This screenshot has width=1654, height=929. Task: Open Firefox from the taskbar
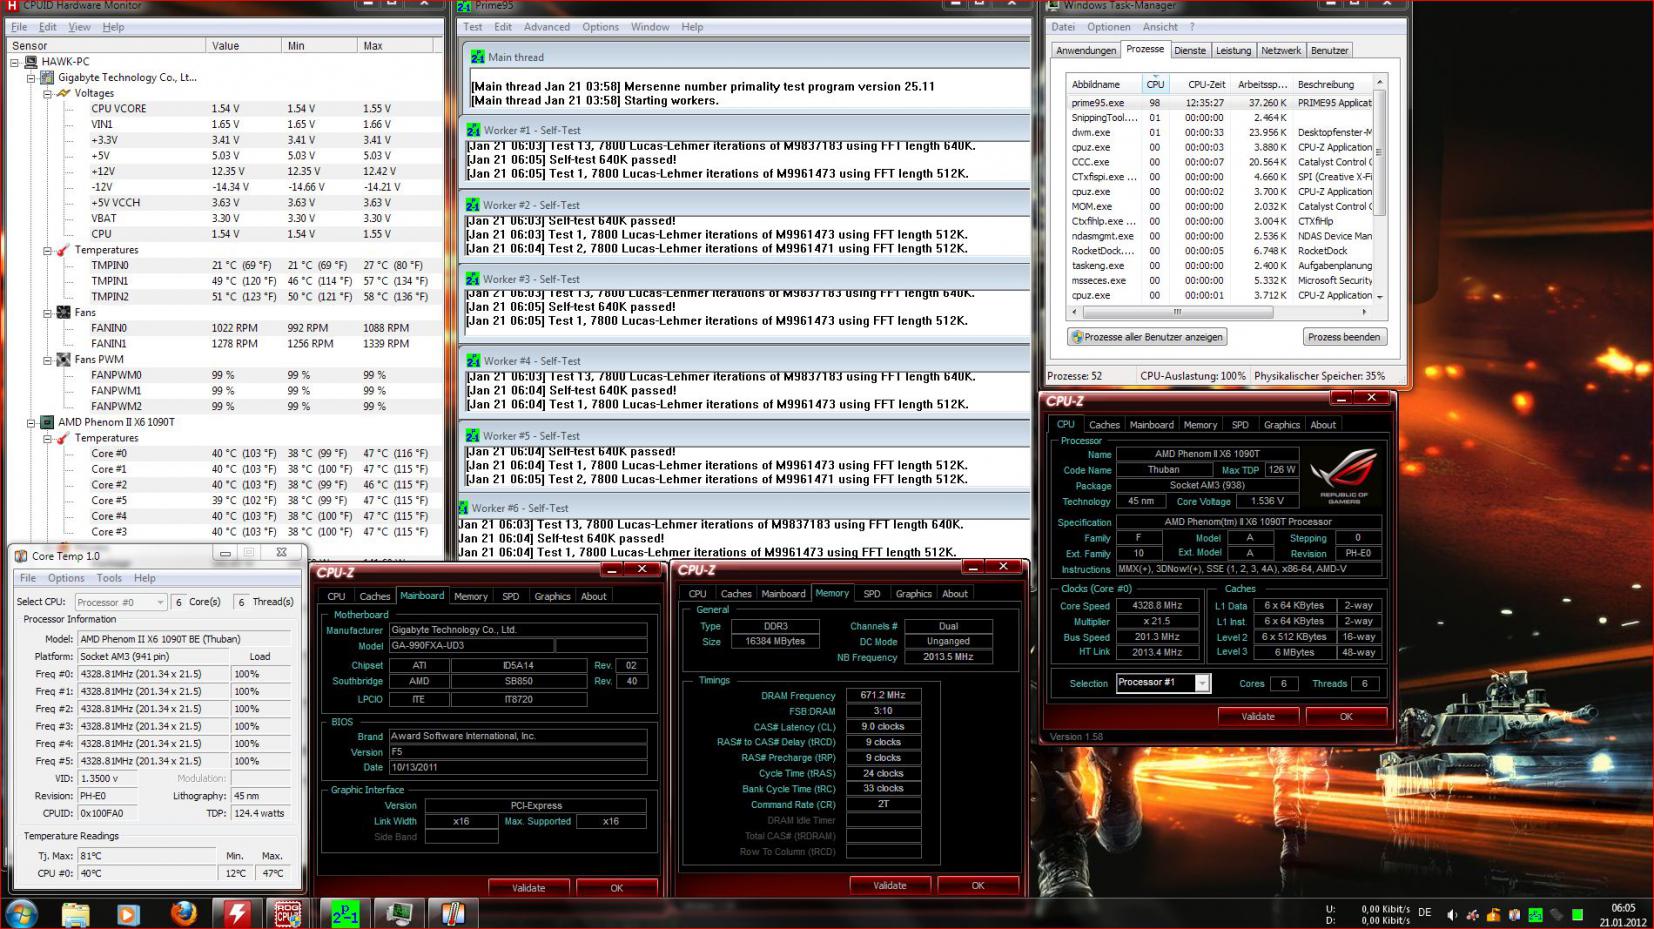pos(183,913)
